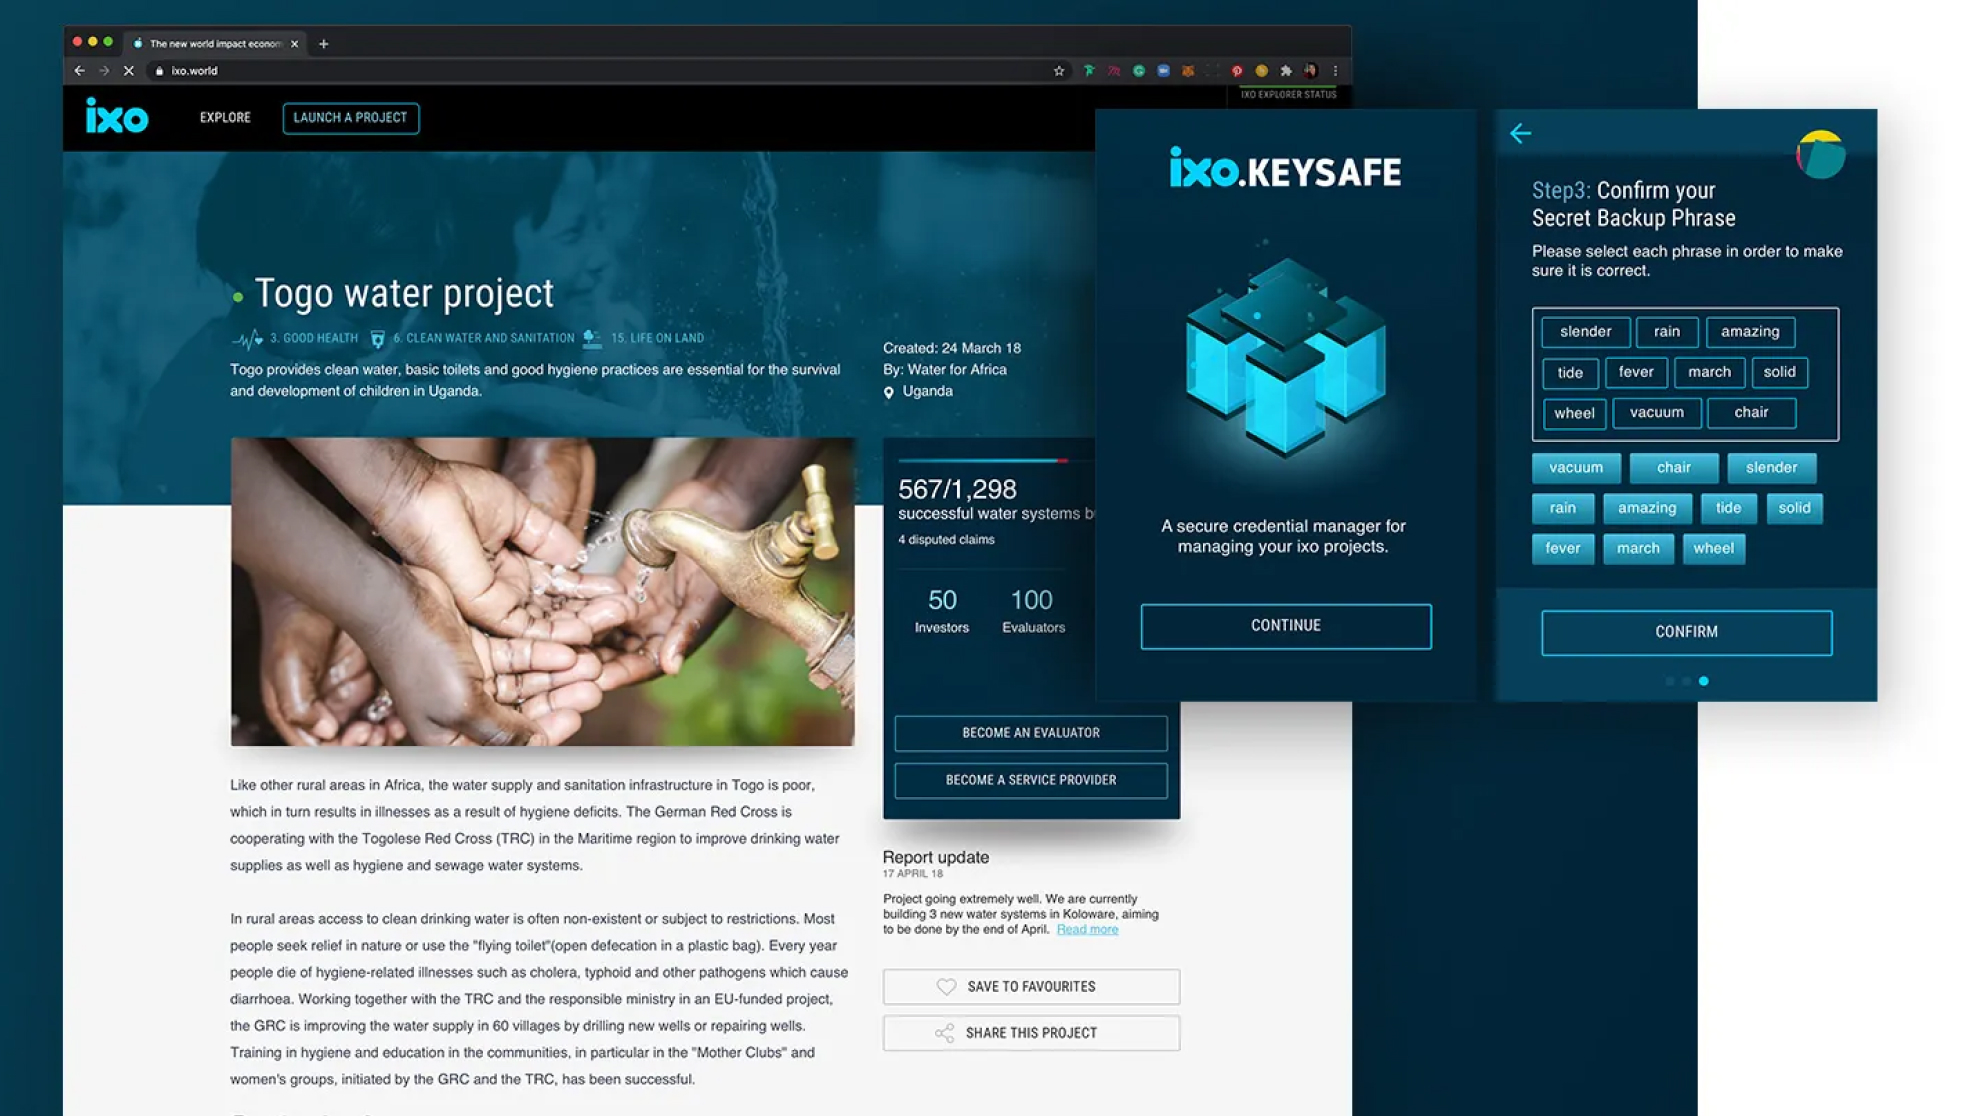Click Become an Evaluator
The image size is (1984, 1116).
click(1031, 733)
